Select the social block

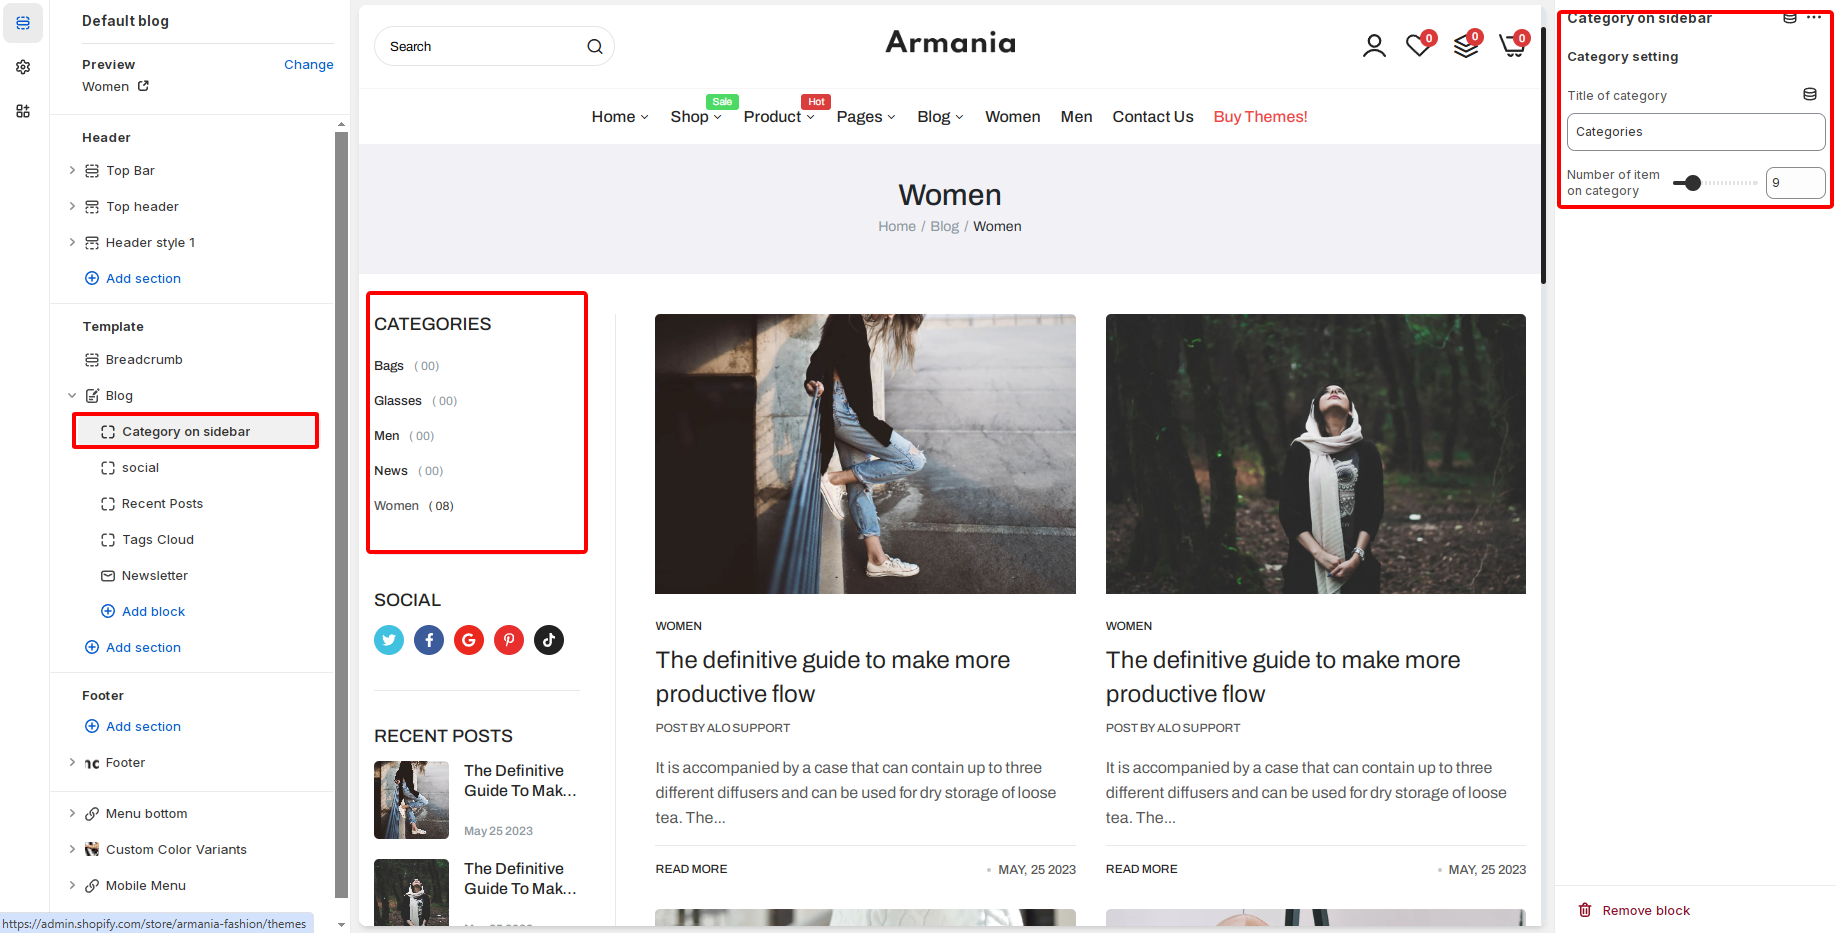(x=140, y=468)
